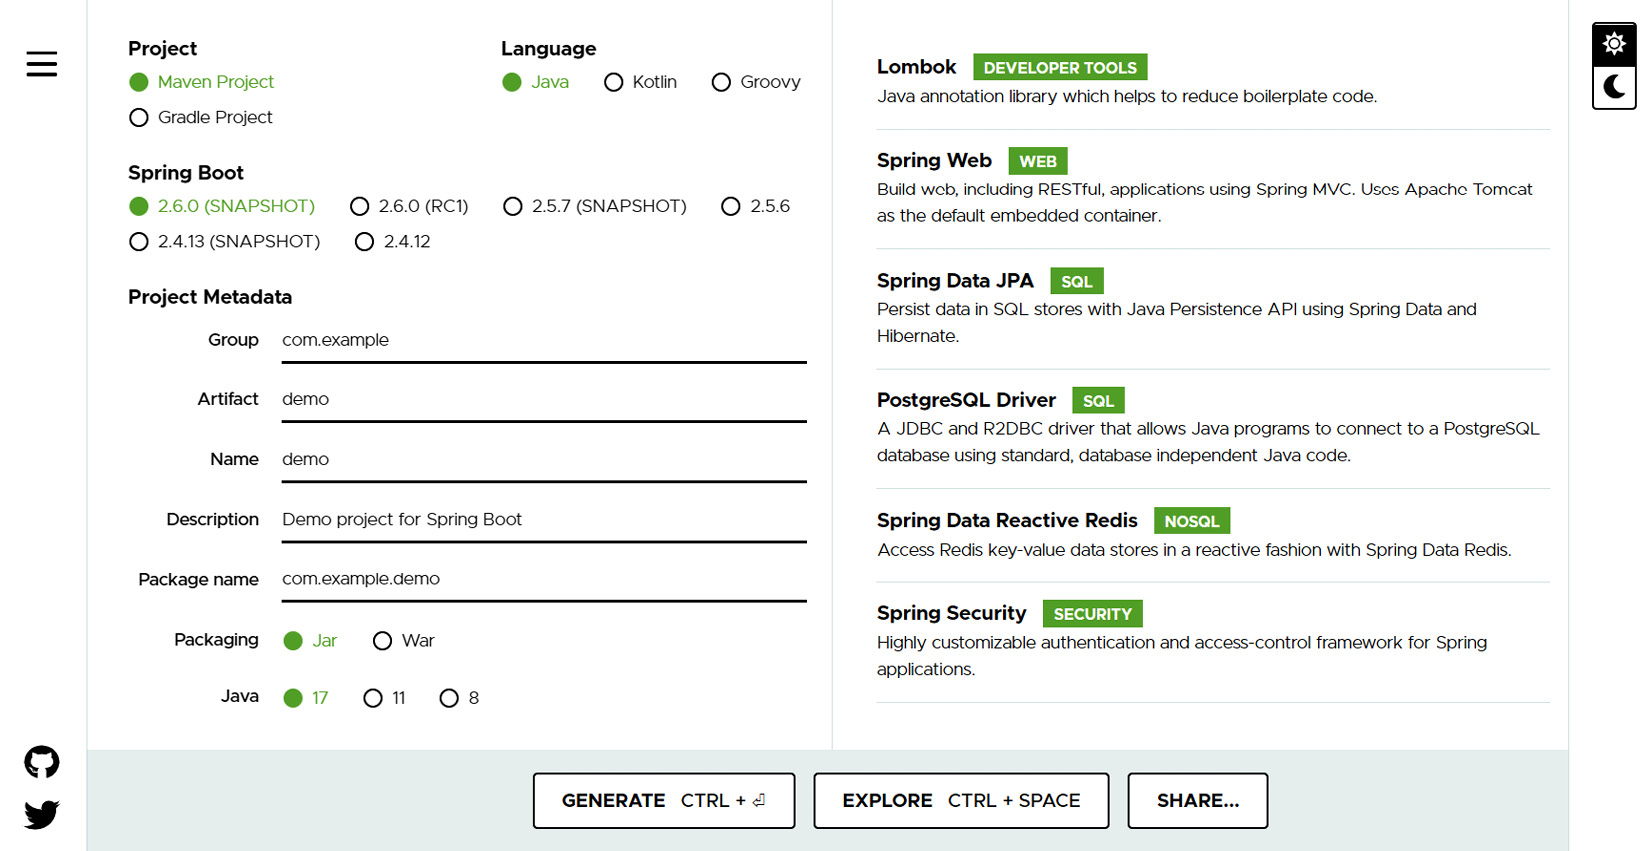Screen dimensions: 1650x851
Task: Click the SHARE... button
Action: [x=1198, y=800]
